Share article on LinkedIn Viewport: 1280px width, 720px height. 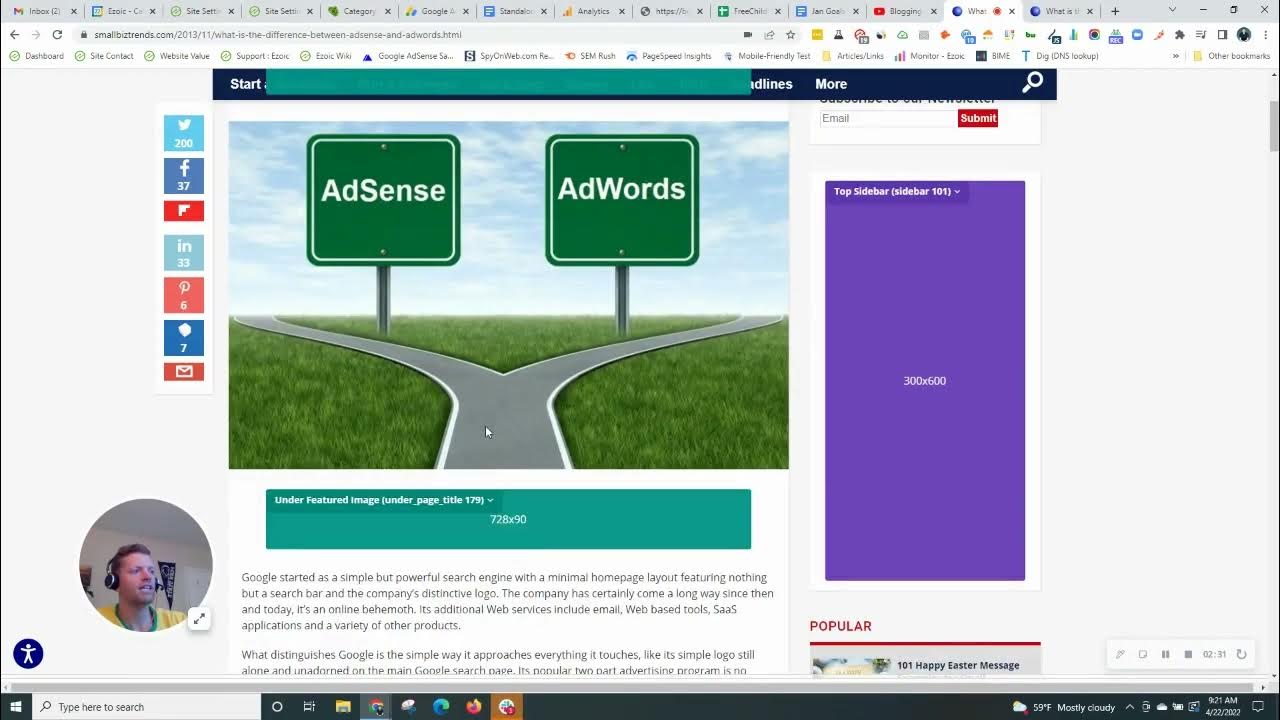(x=184, y=253)
